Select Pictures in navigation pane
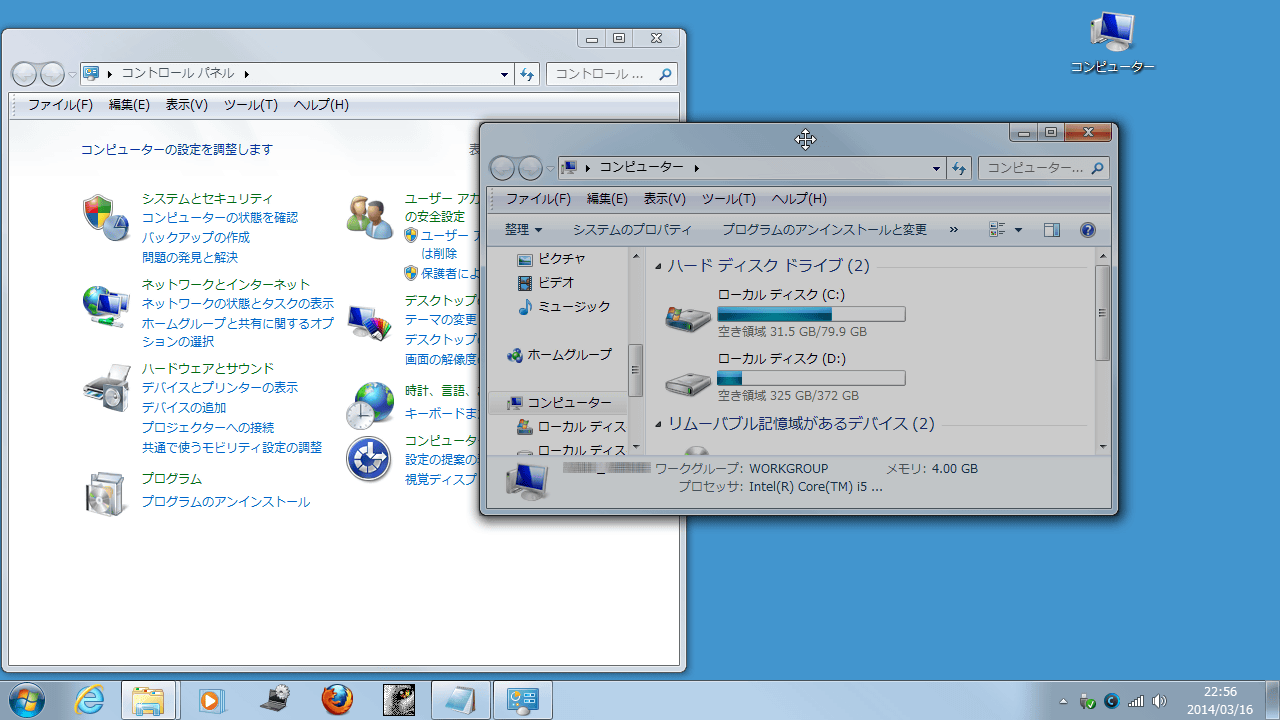1280x720 pixels. tap(551, 259)
